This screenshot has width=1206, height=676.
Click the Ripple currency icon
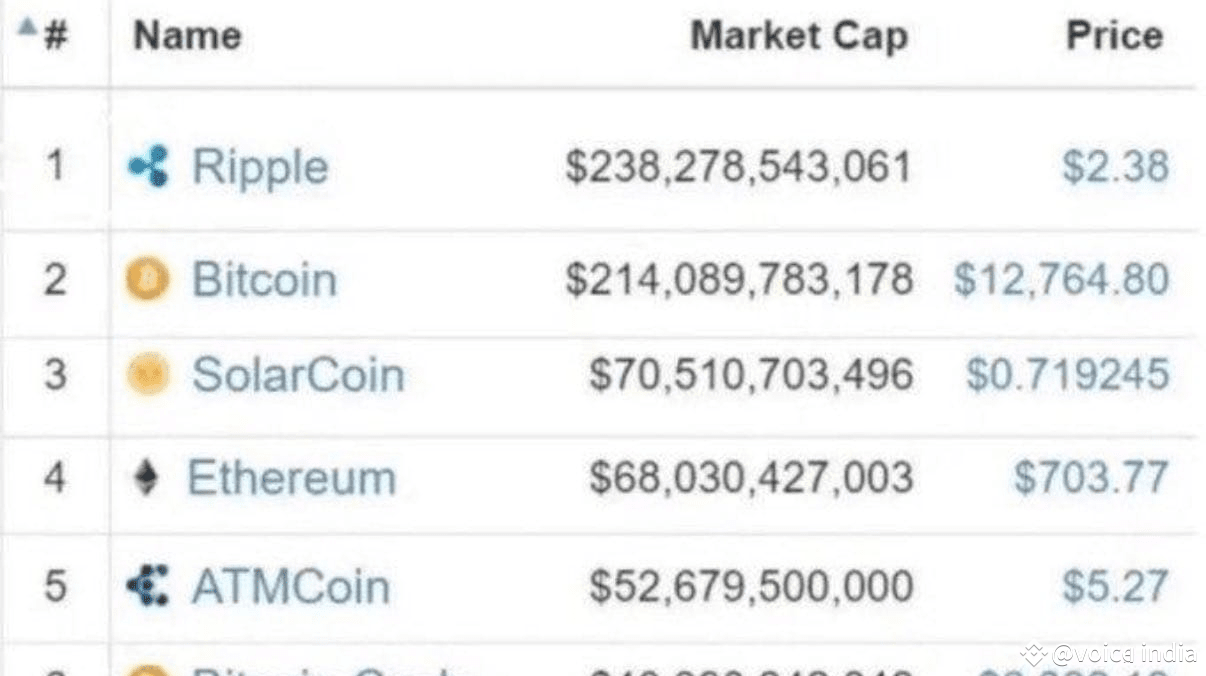click(x=148, y=166)
